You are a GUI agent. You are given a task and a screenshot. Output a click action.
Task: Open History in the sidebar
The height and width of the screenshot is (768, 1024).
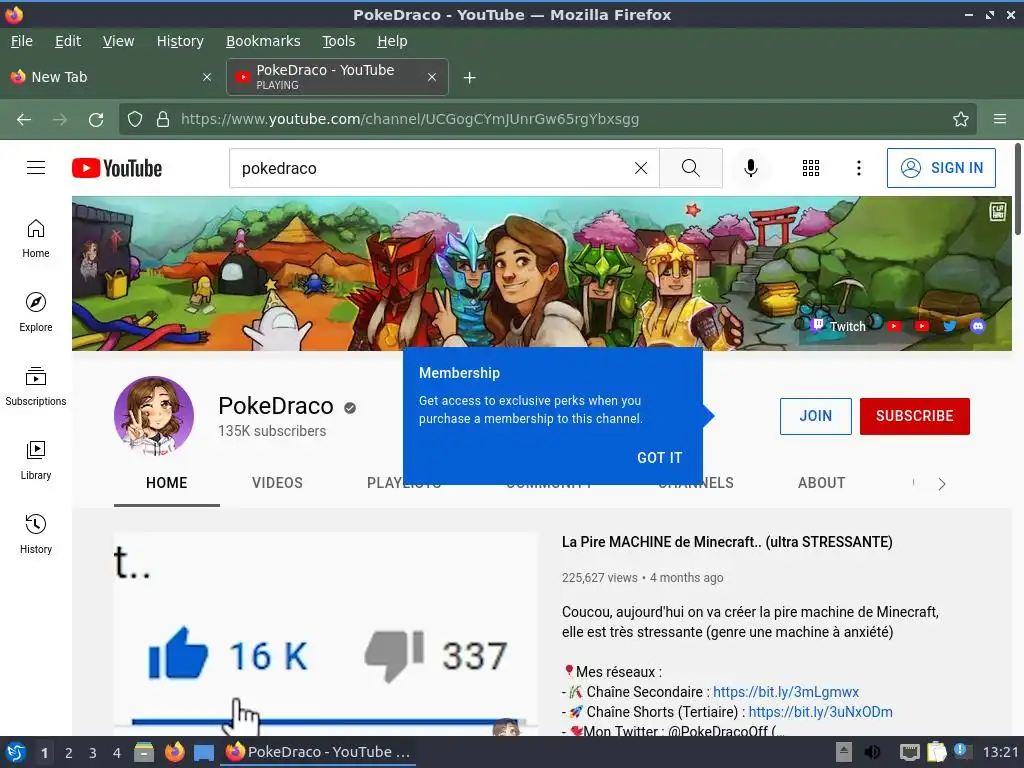click(x=36, y=534)
